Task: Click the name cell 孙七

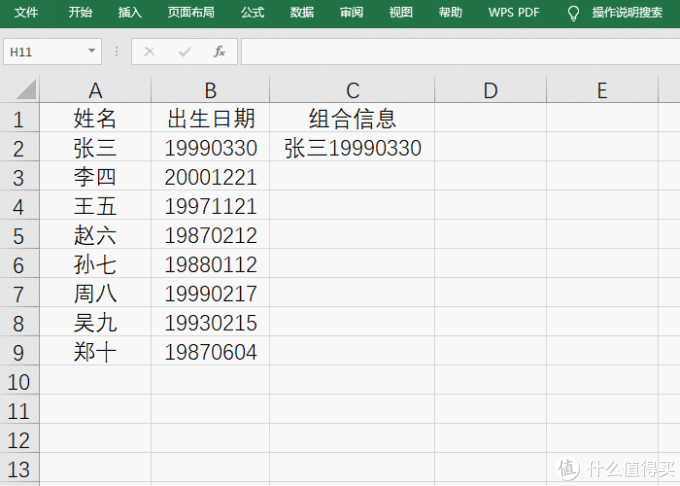Action: (x=95, y=264)
